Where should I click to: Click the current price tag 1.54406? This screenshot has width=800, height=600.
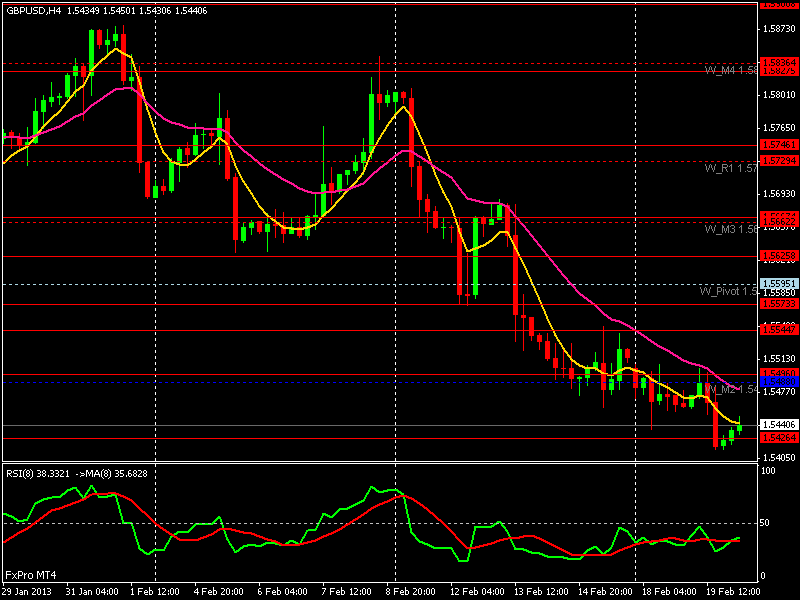pos(779,424)
